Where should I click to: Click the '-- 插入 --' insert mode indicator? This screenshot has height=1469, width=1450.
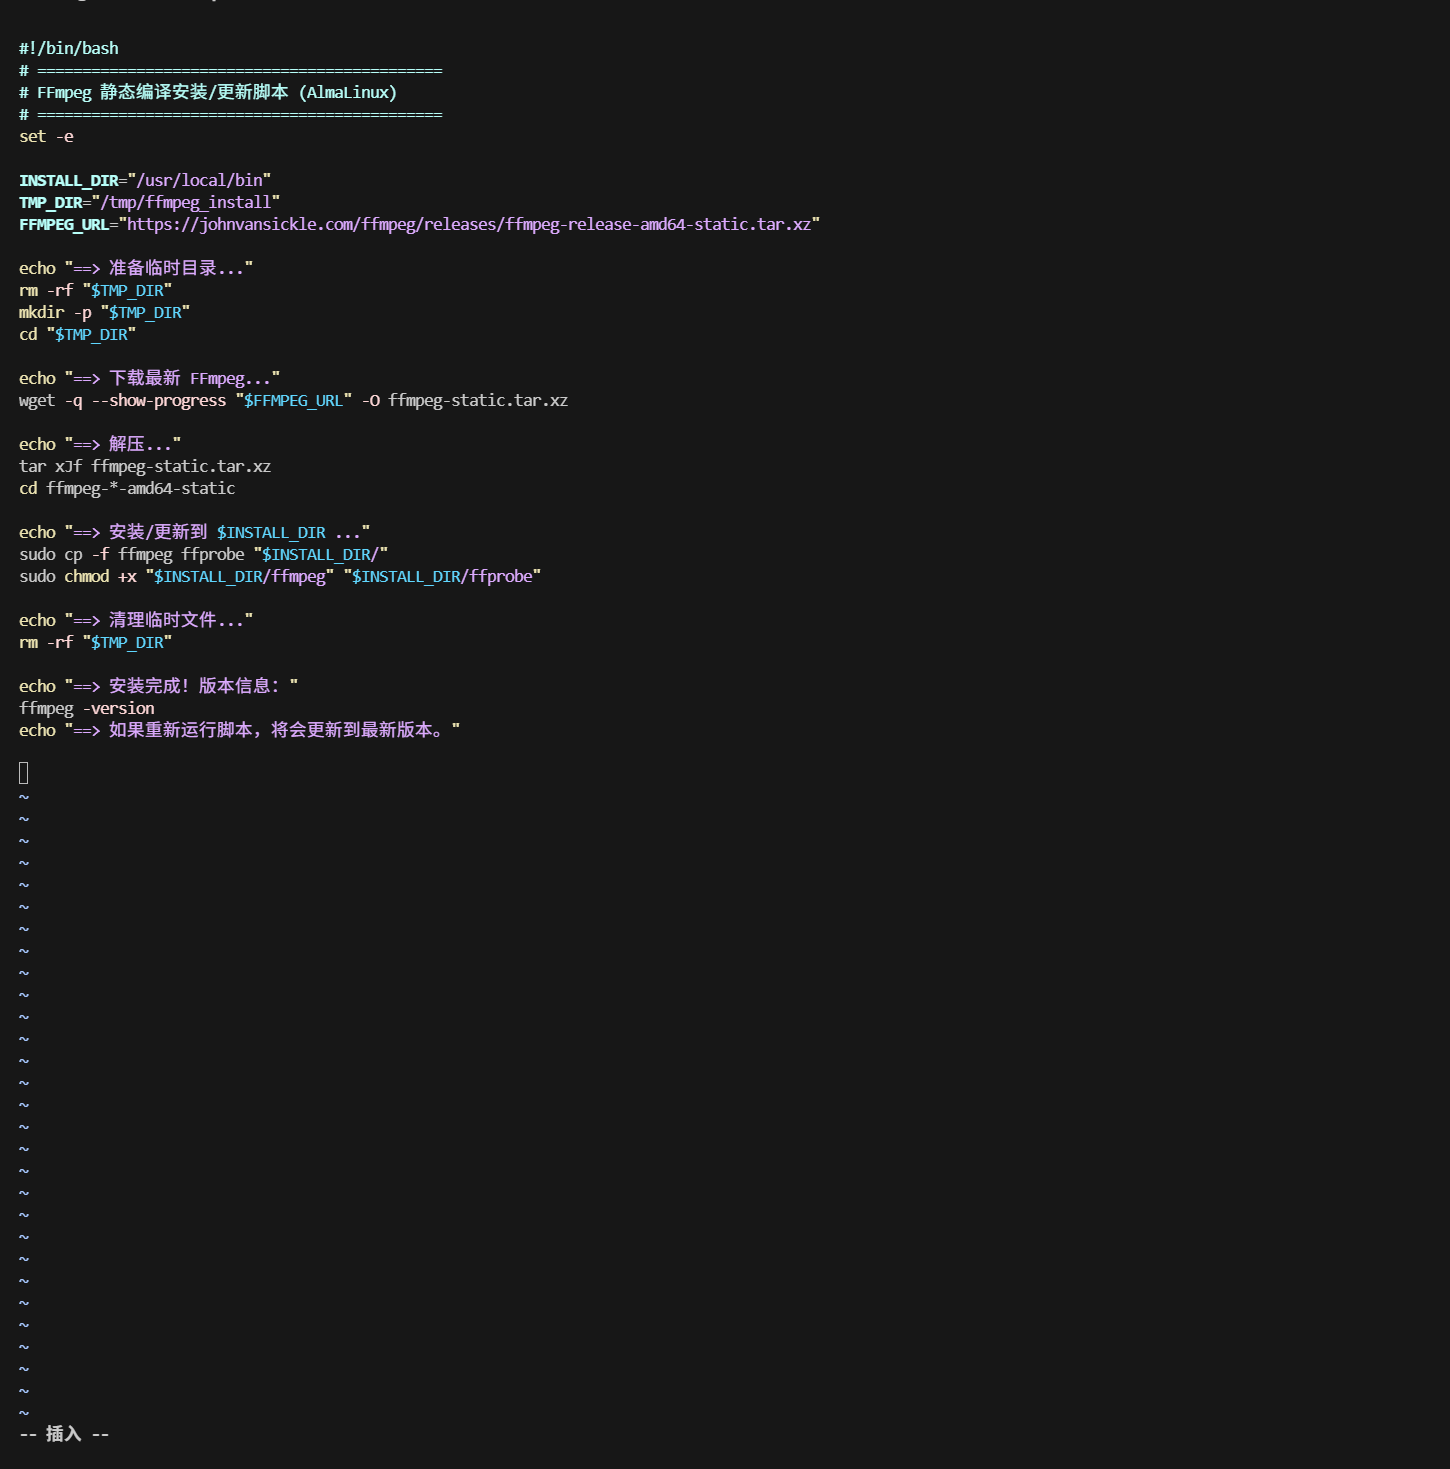coord(64,1434)
